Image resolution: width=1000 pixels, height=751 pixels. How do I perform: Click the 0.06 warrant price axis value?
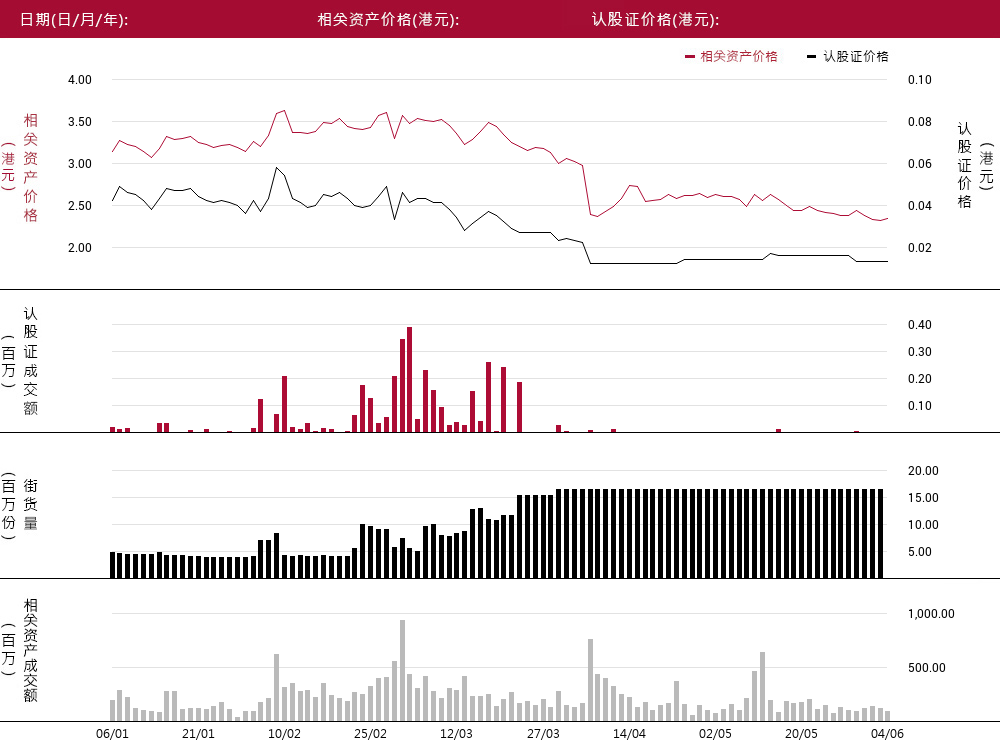tap(920, 164)
